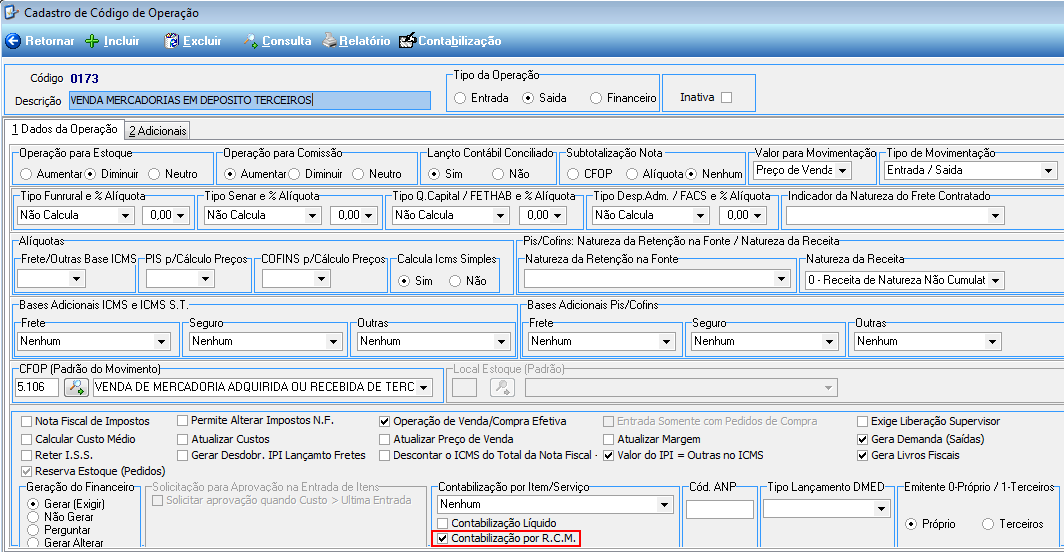The height and width of the screenshot is (552, 1064).
Task: Enable Calcular Custo Médio checkbox
Action: coord(26,439)
